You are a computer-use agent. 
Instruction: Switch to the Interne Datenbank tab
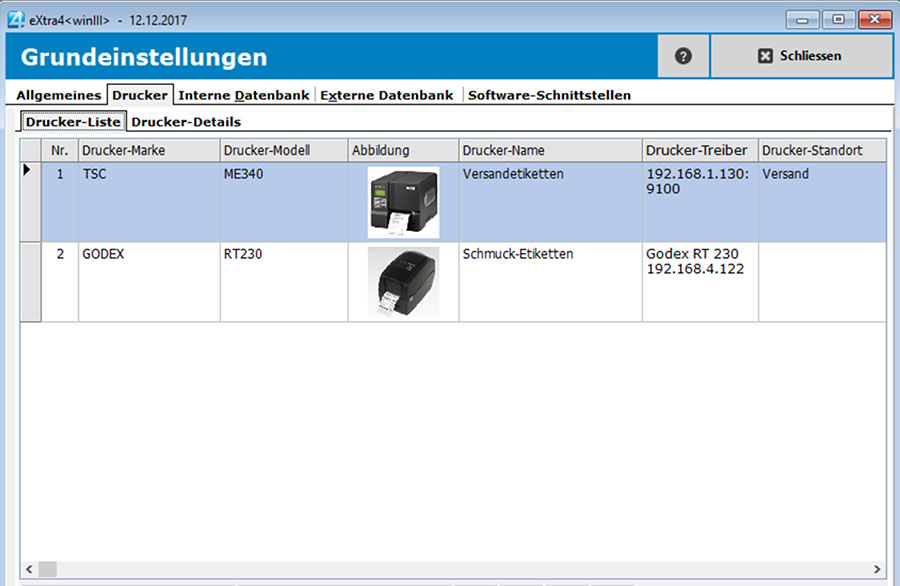pos(243,95)
